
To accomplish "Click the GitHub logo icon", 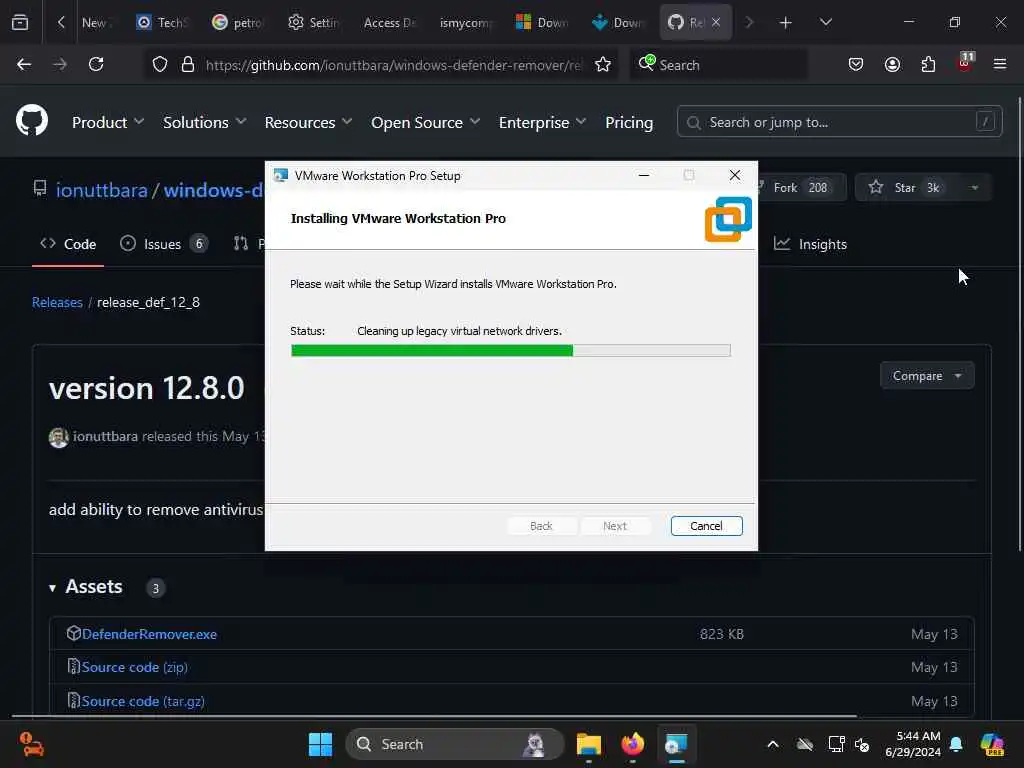I will [x=32, y=121].
